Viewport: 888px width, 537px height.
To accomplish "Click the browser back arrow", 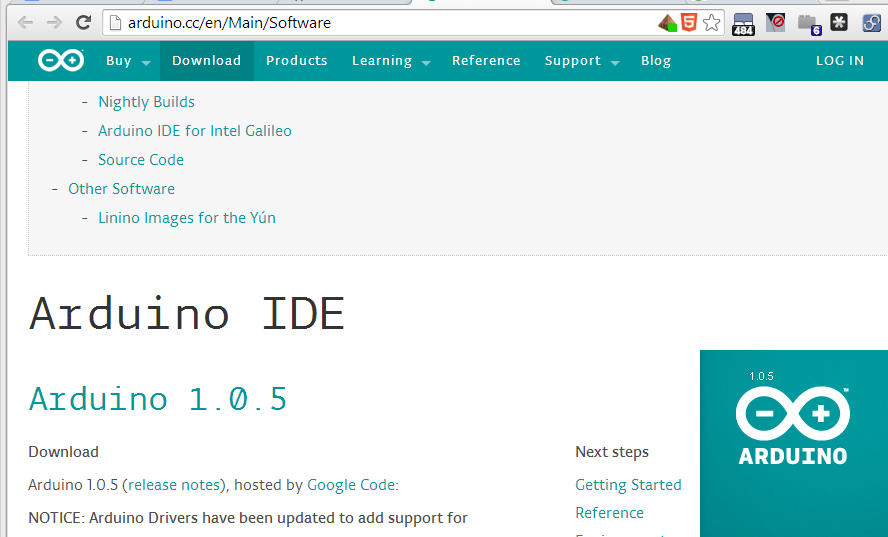I will [x=25, y=22].
